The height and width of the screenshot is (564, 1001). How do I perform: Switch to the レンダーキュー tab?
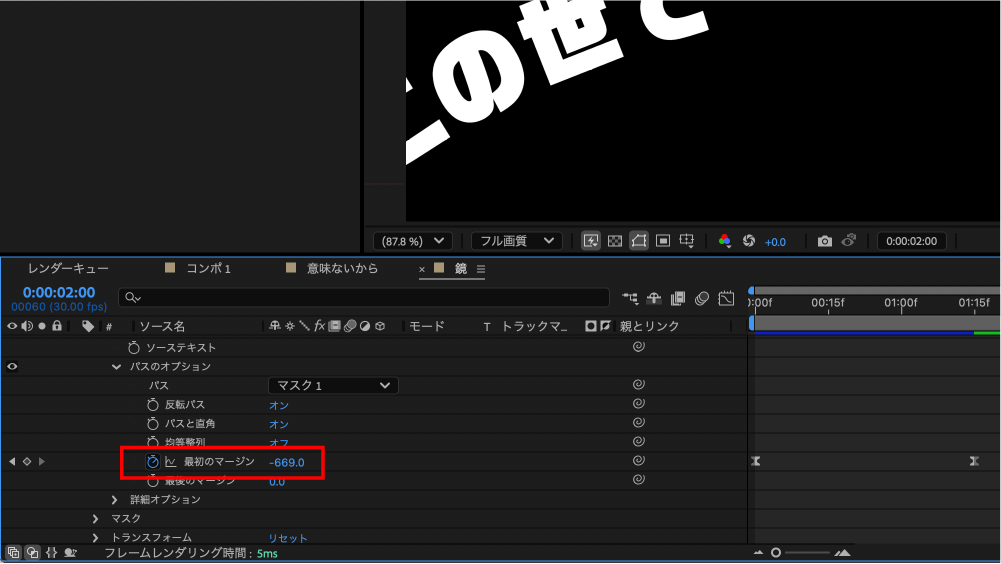tap(68, 268)
